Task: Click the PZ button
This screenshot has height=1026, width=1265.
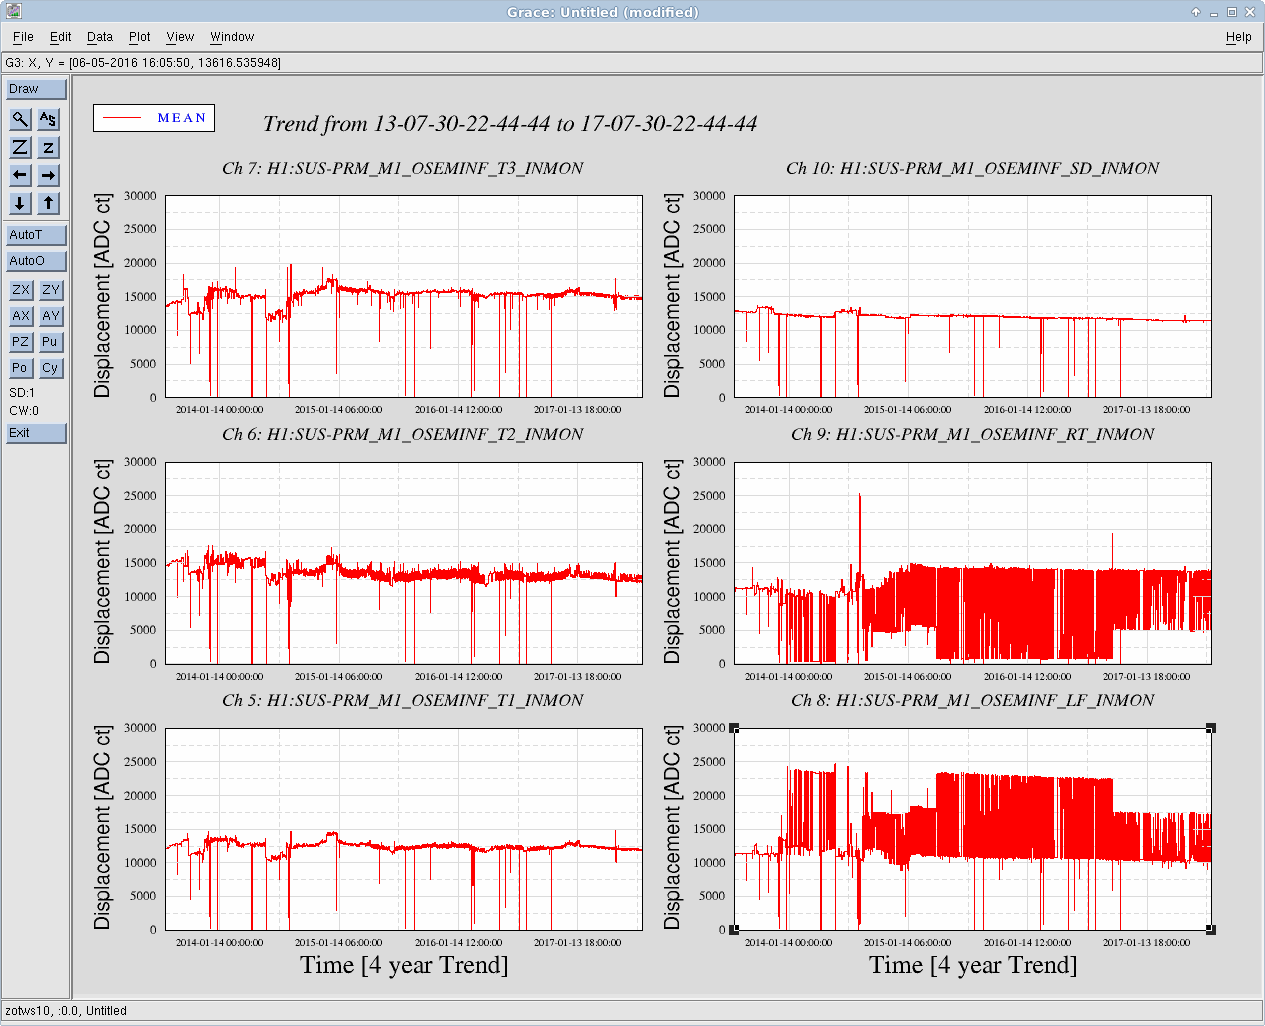Action: pos(21,342)
